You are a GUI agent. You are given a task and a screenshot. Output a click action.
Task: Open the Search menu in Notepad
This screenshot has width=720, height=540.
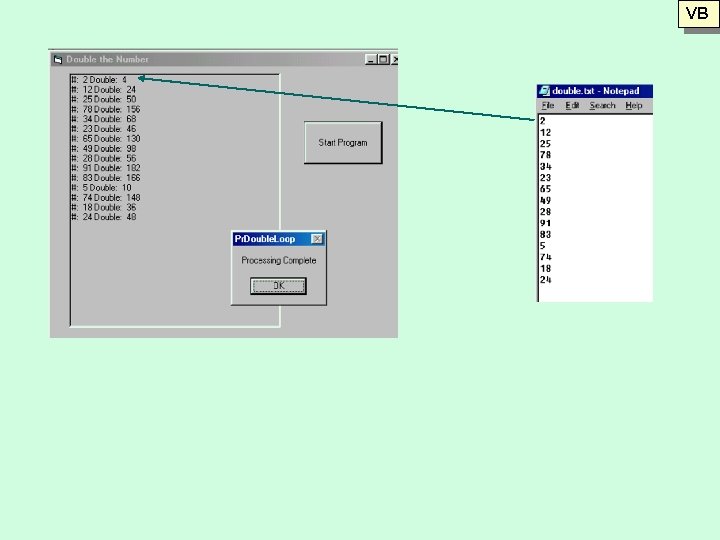602,106
